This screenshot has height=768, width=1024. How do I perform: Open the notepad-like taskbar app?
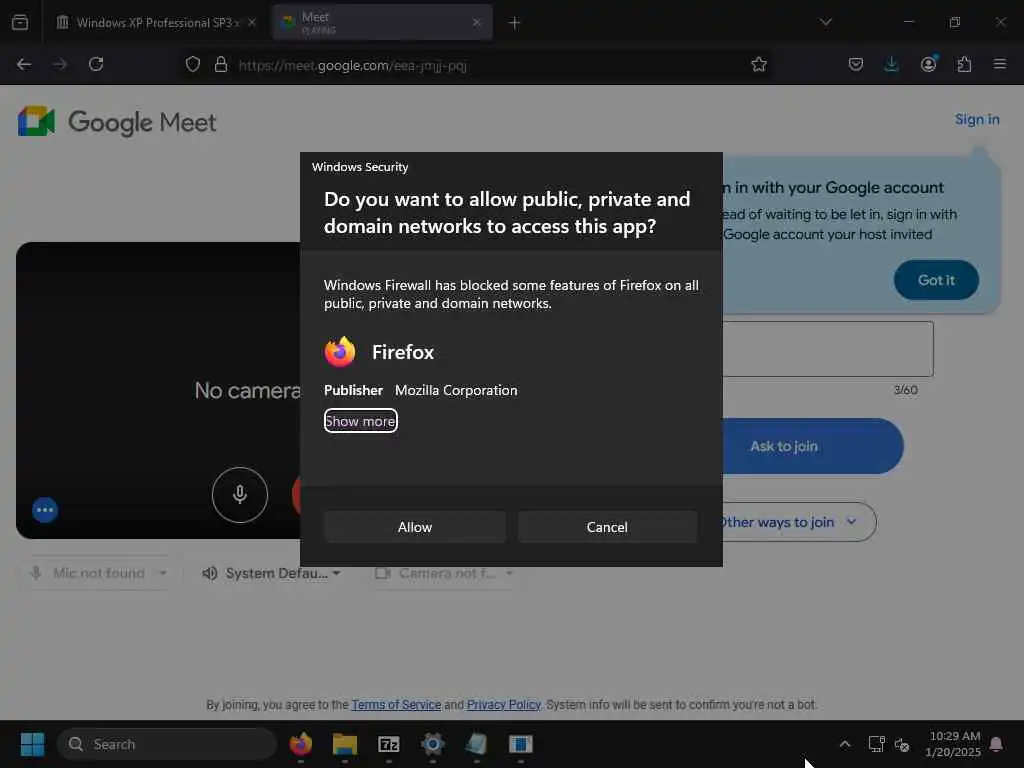tap(477, 744)
